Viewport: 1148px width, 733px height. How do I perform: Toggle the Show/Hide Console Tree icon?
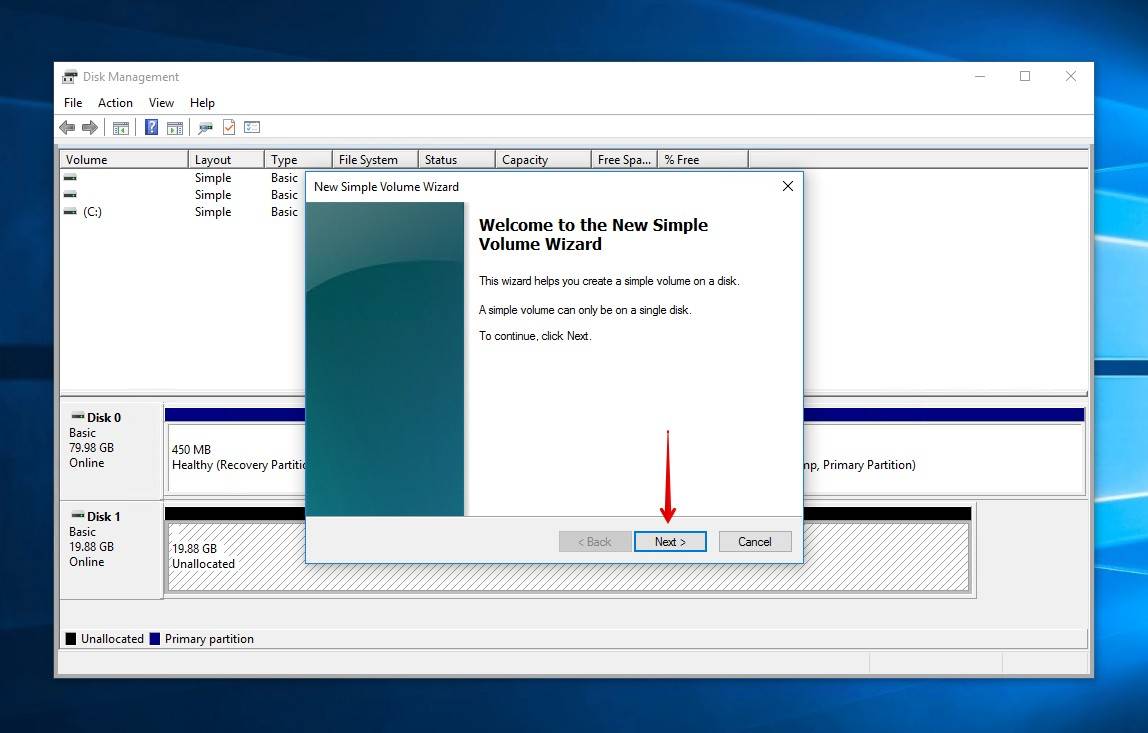[121, 127]
